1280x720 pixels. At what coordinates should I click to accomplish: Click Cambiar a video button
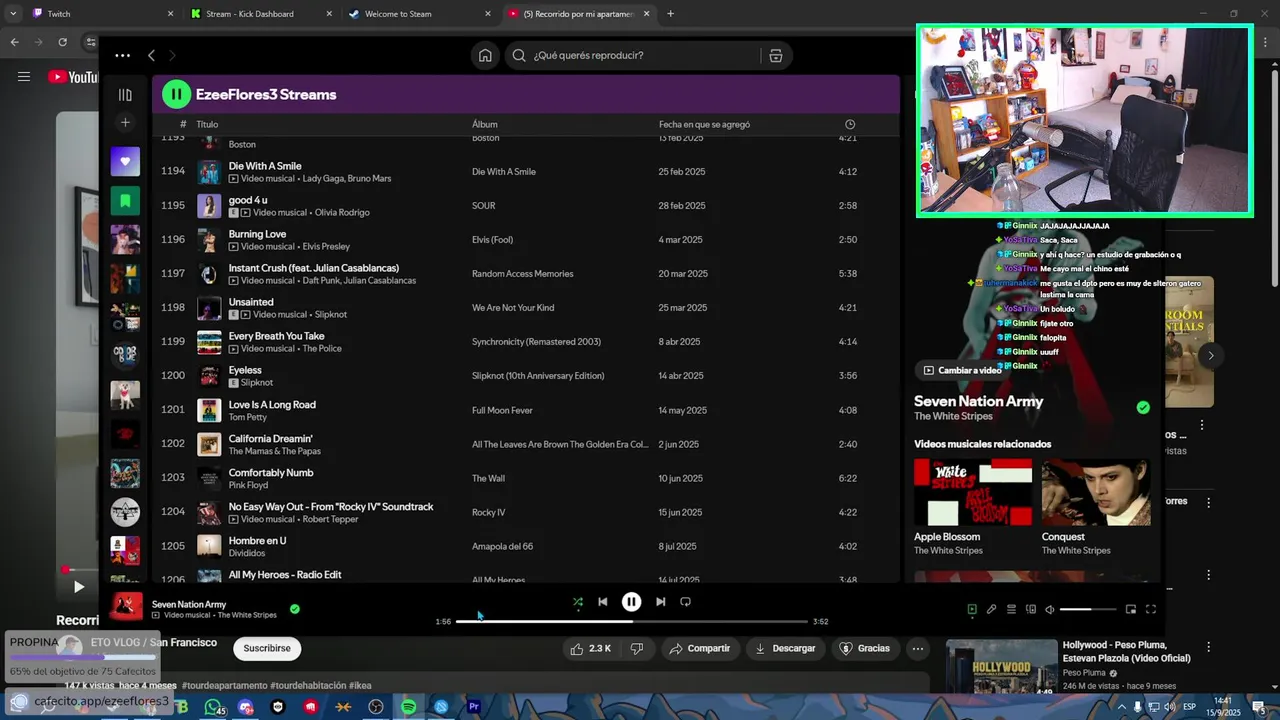point(962,370)
